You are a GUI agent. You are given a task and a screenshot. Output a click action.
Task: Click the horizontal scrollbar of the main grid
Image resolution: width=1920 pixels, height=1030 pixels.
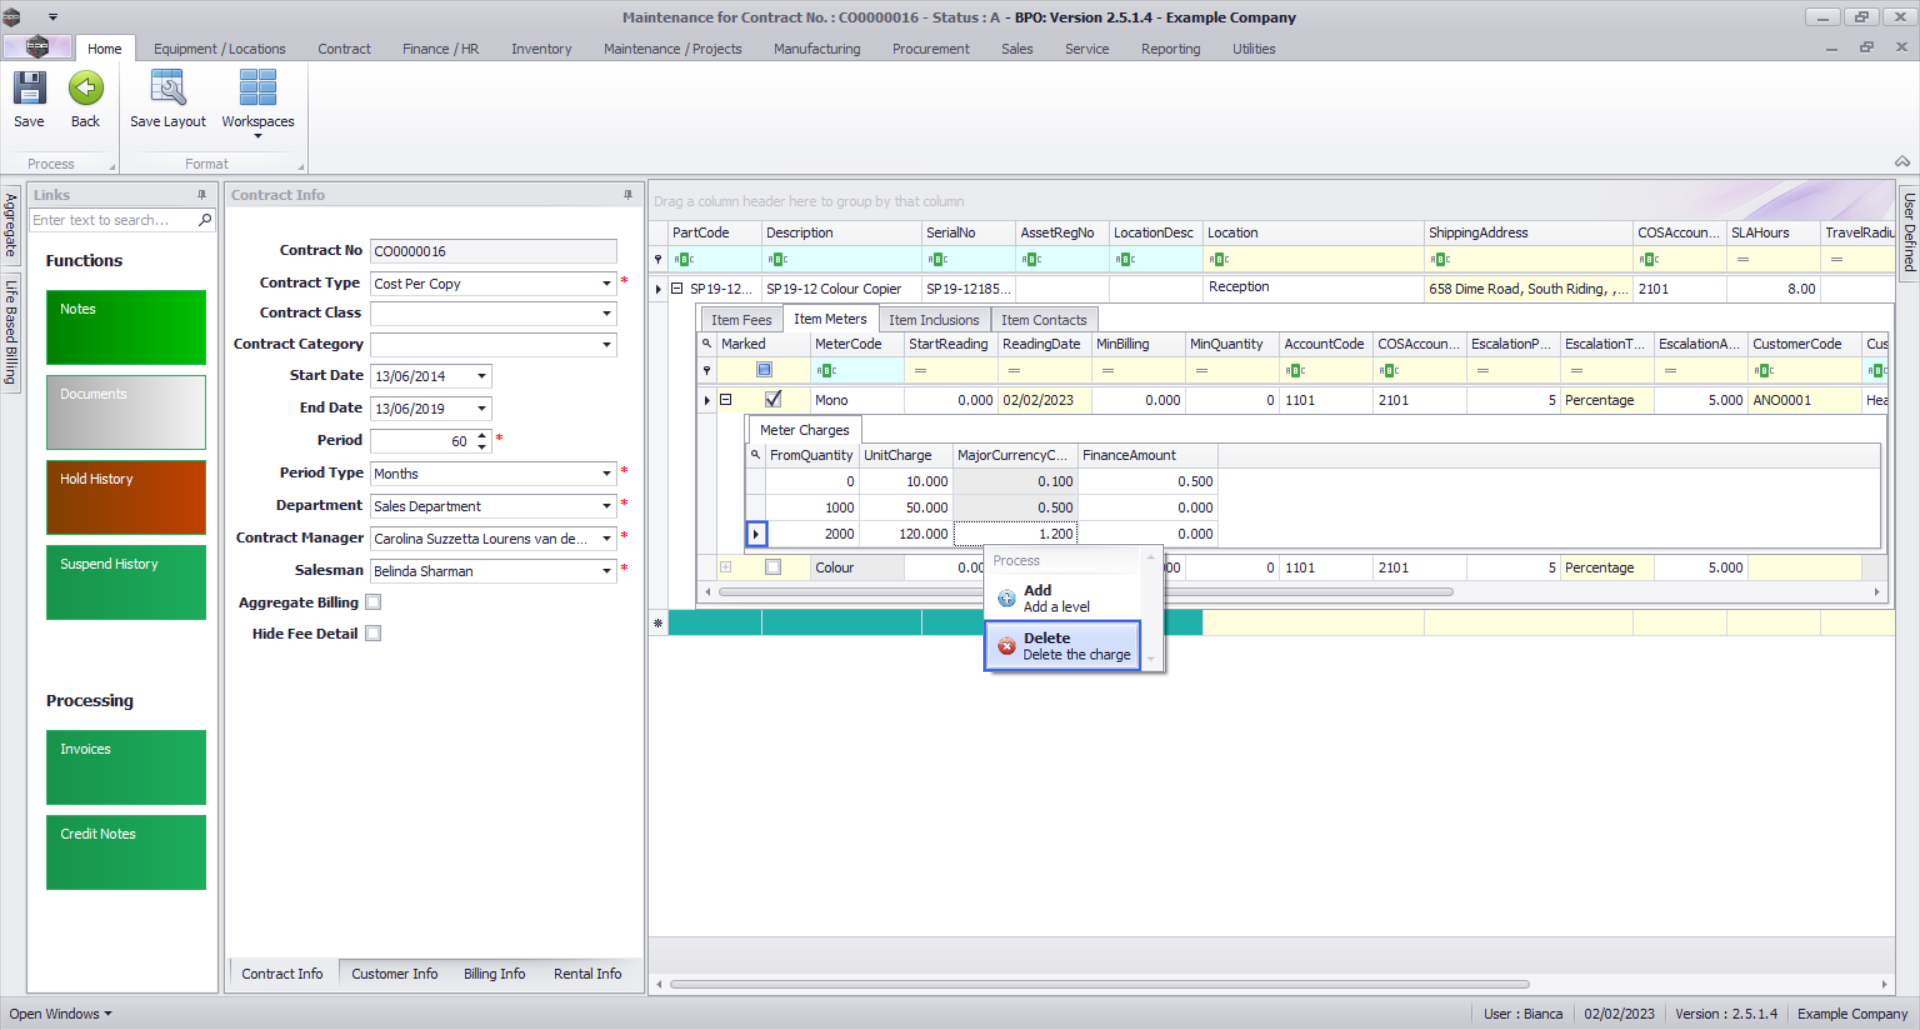[1100, 984]
